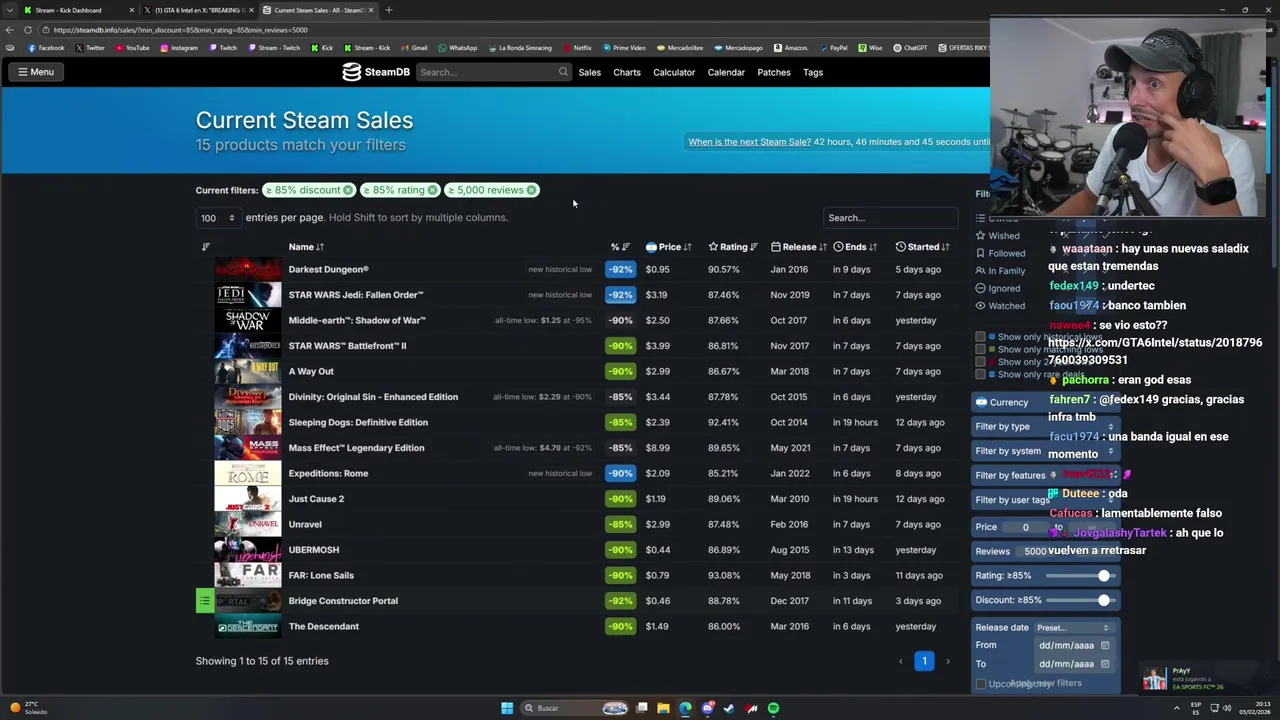Open Windows Start menu
The image size is (1280, 720).
[x=507, y=708]
